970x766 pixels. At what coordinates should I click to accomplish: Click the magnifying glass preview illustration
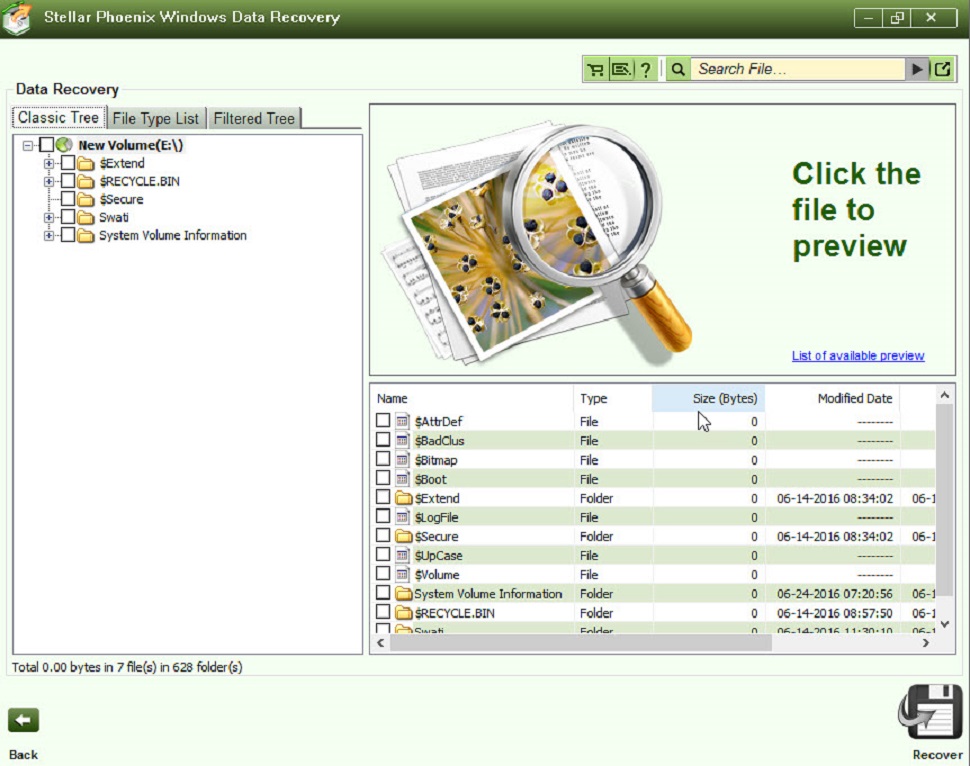coord(538,241)
